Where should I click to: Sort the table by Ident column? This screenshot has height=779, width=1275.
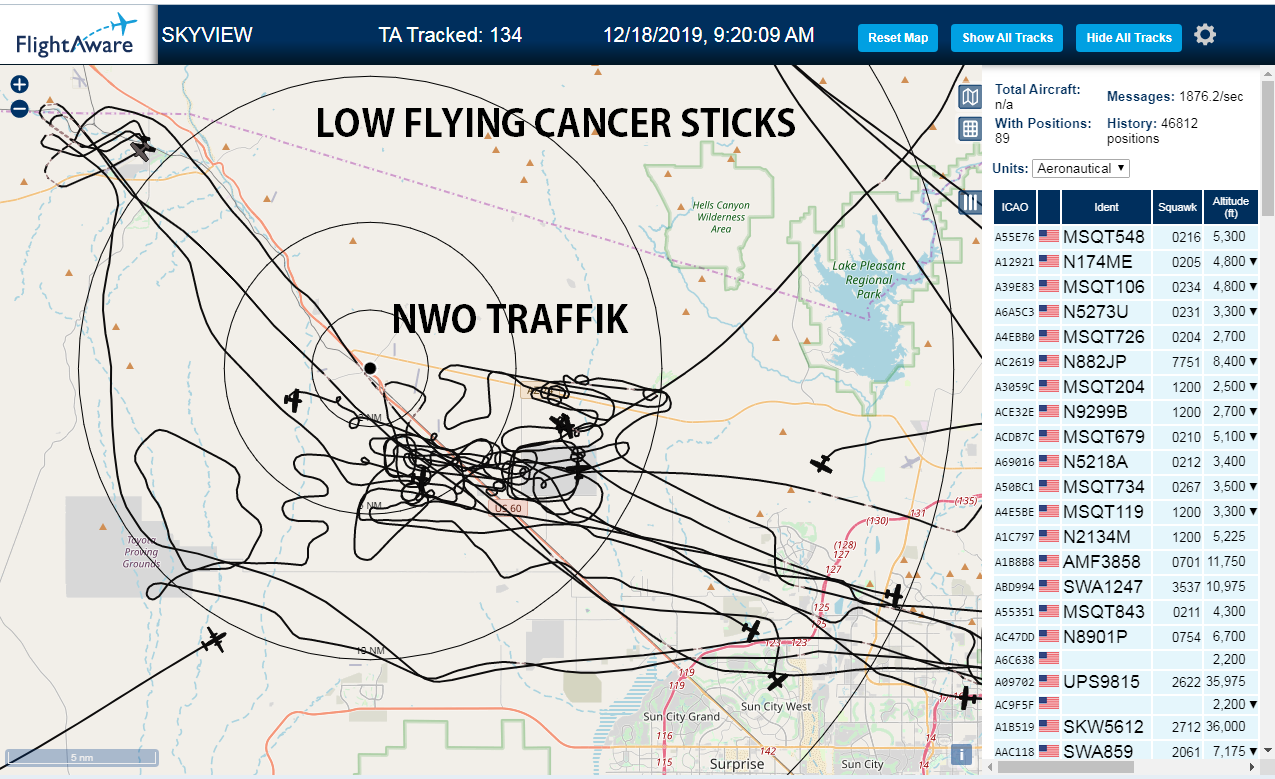(x=1106, y=207)
